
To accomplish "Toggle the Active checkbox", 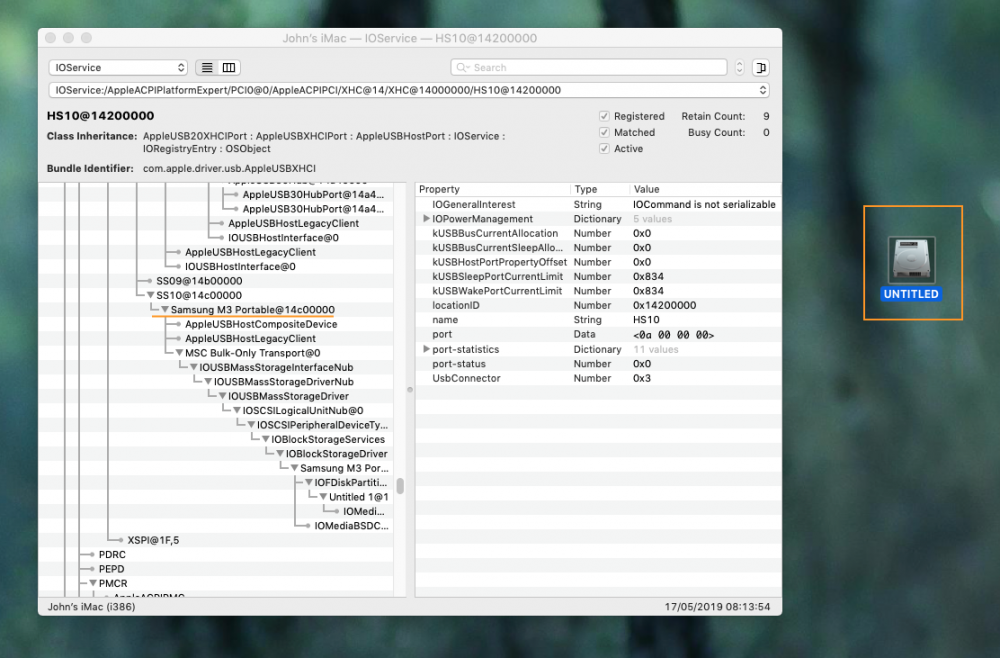I will click(604, 149).
